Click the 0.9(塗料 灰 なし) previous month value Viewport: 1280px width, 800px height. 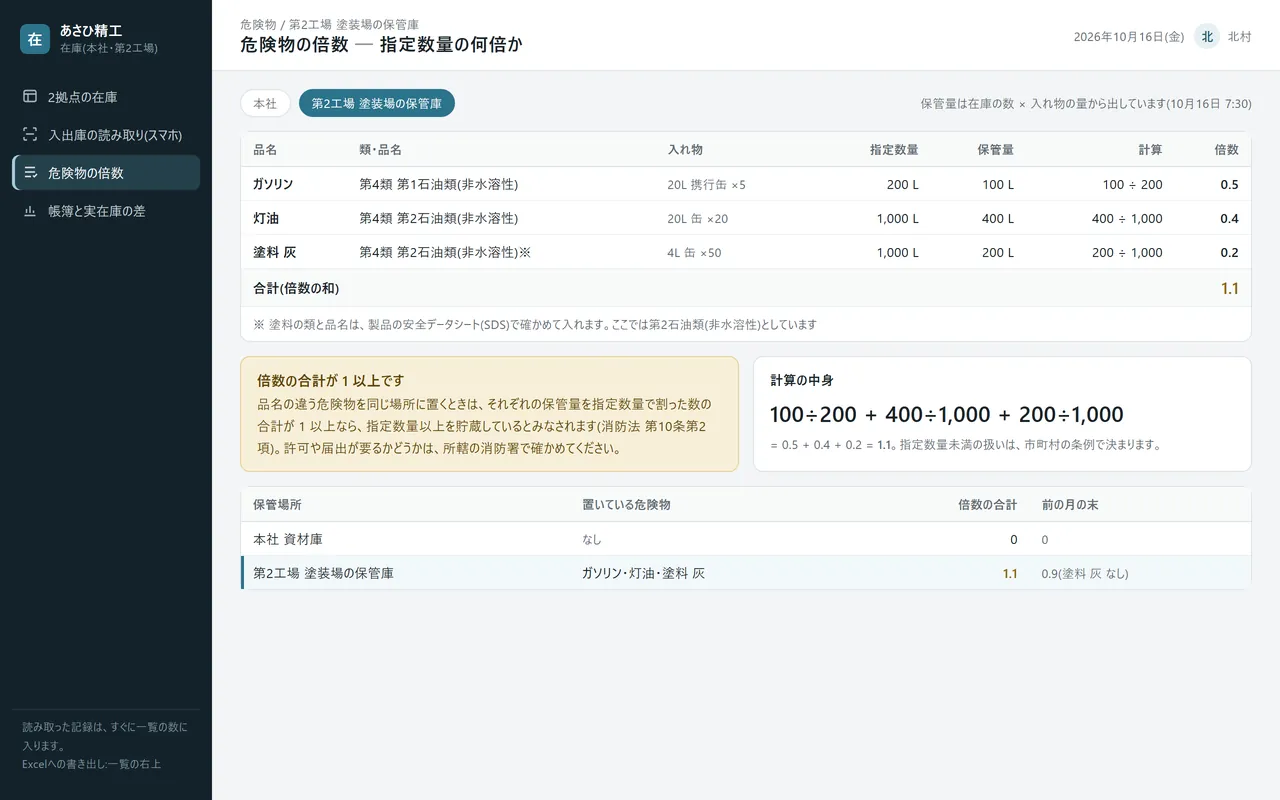tap(1085, 574)
